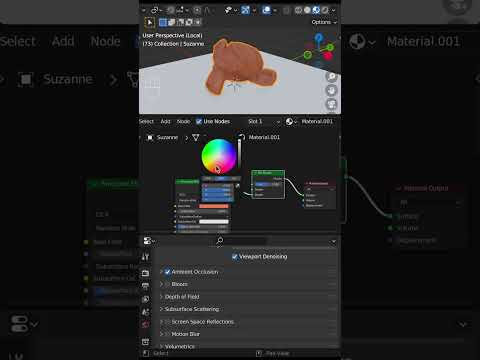Open the Scene properties tab icon
The image size is (480, 360).
145,312
